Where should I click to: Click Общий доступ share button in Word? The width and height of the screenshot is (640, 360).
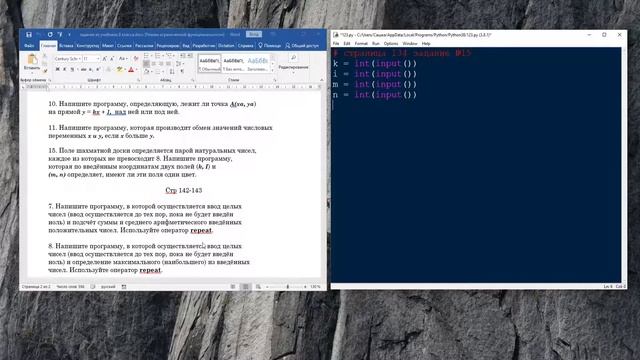click(302, 46)
